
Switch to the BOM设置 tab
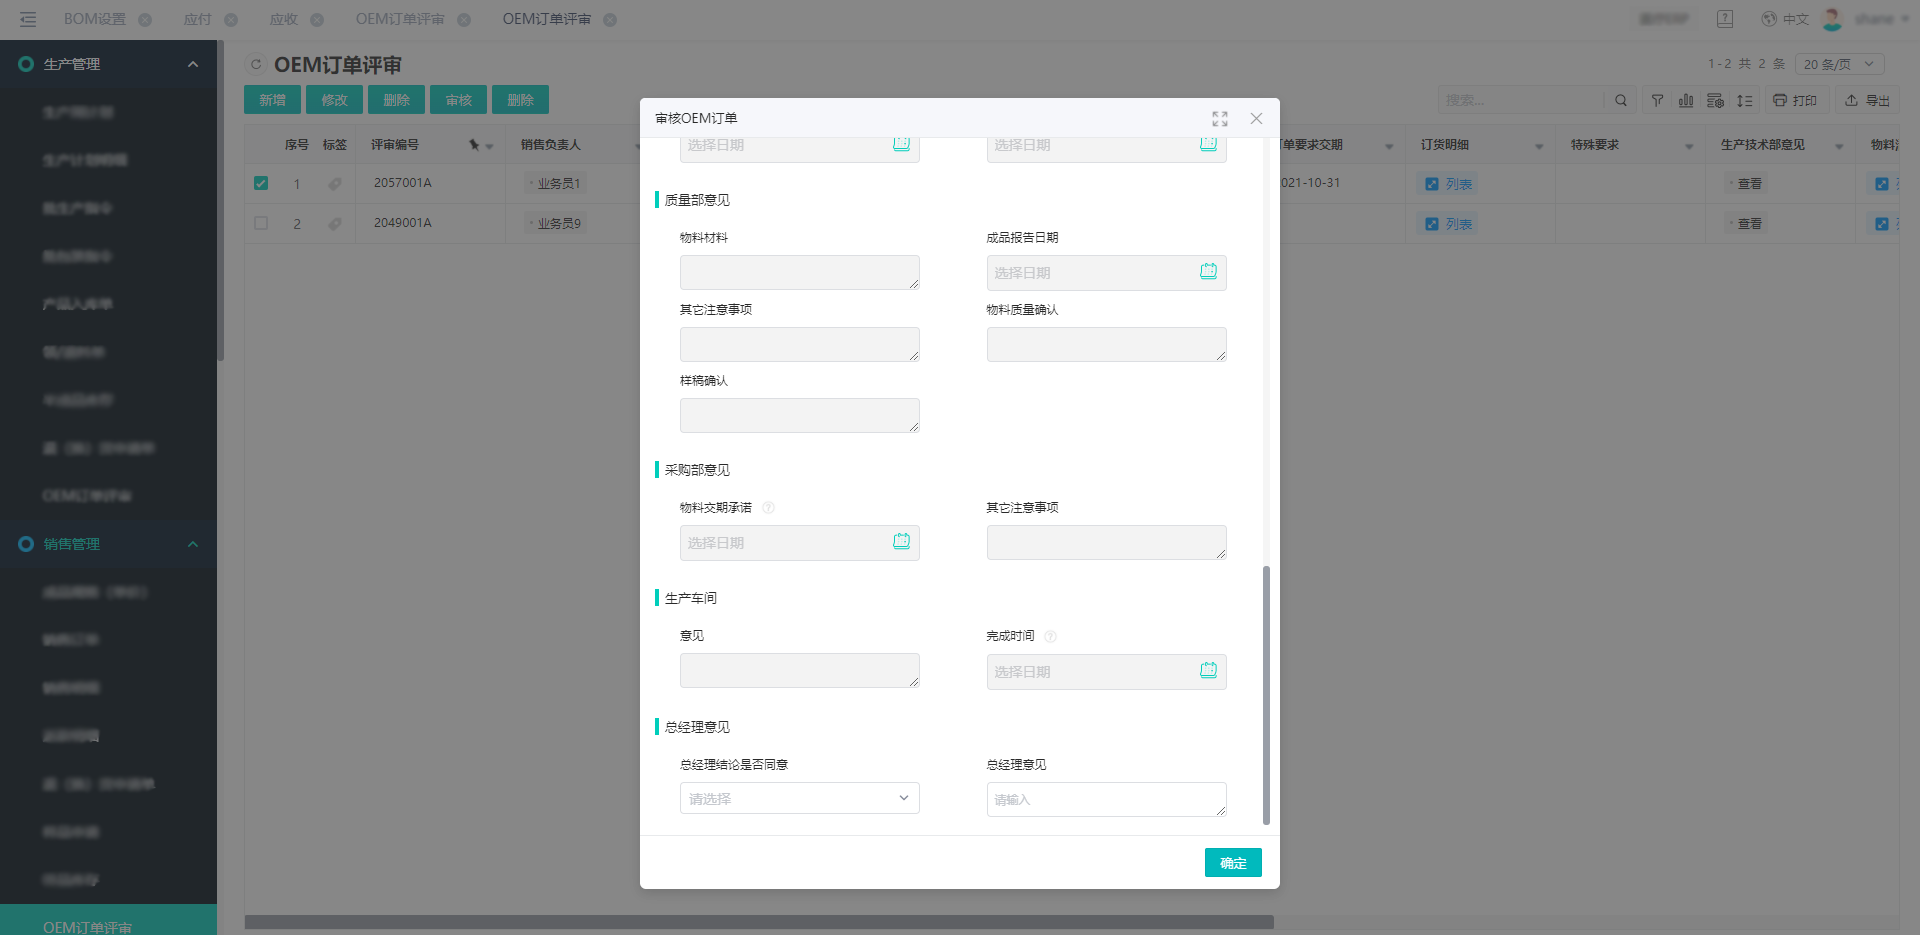coord(95,19)
